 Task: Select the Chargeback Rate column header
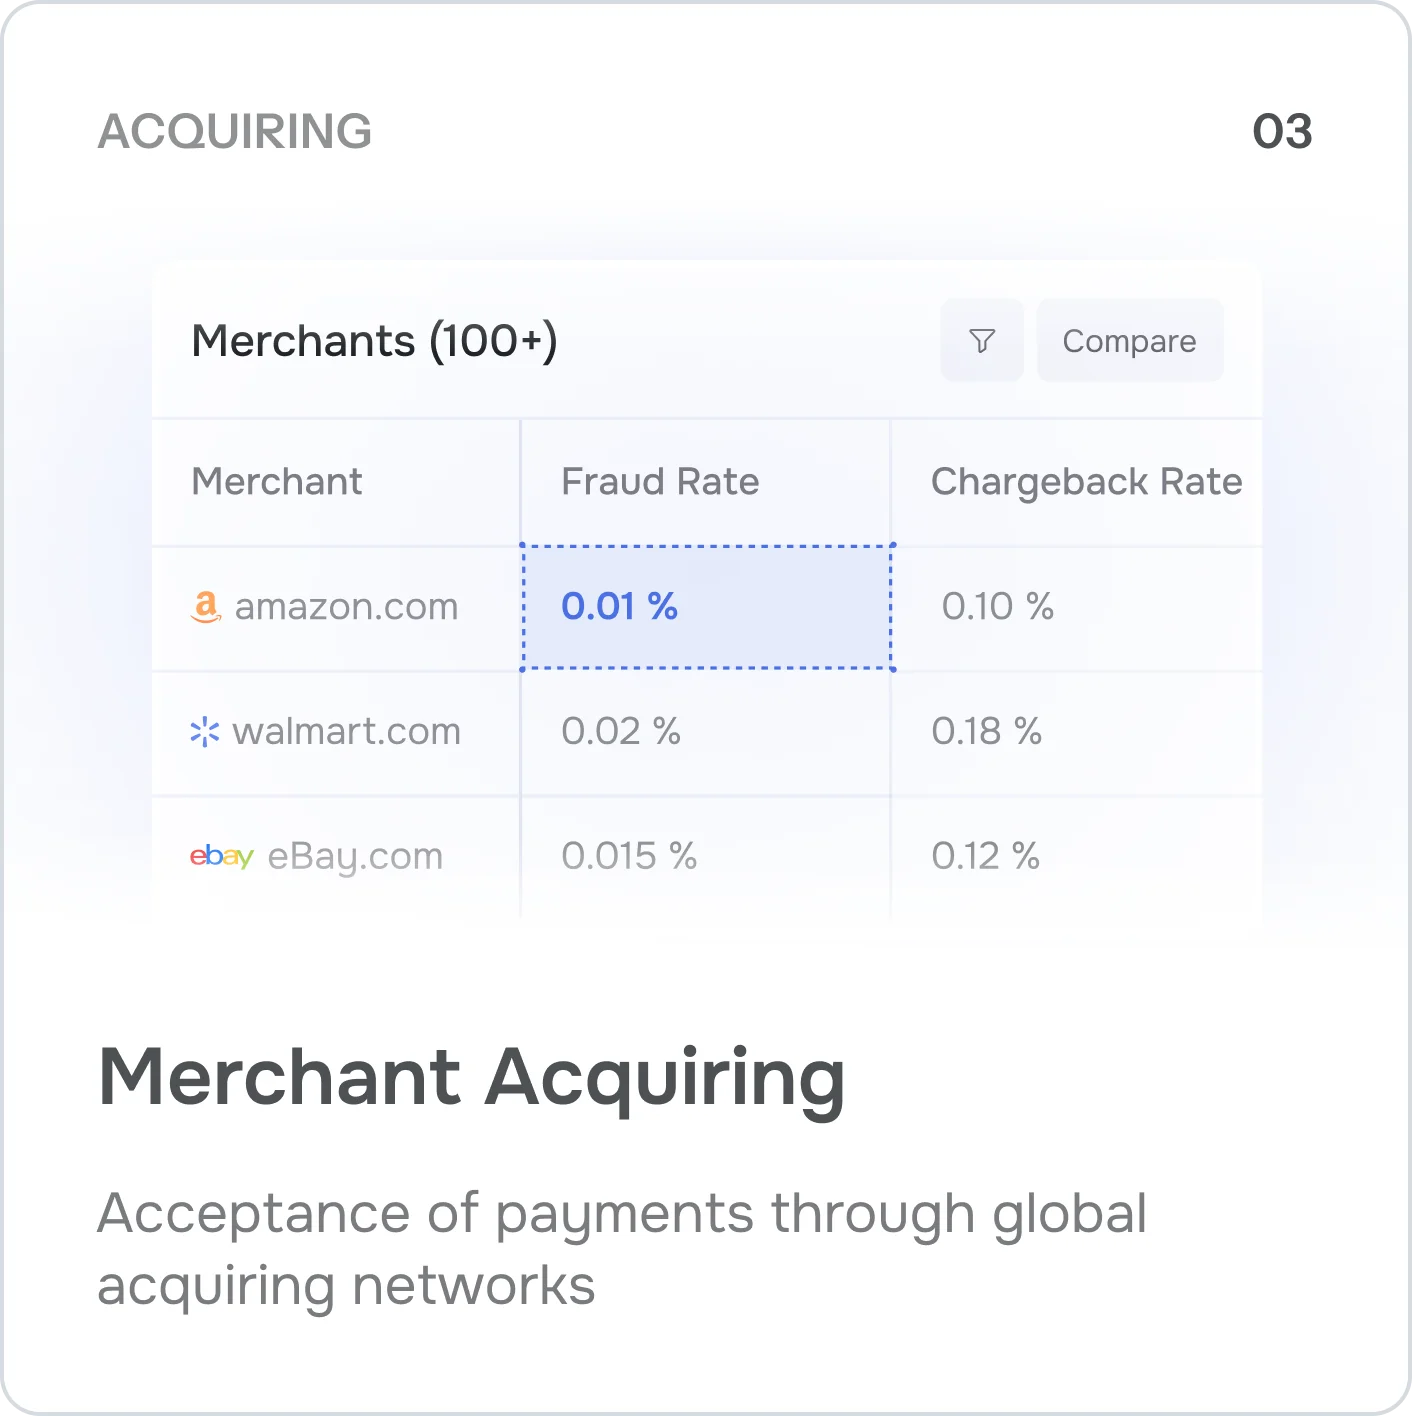coord(1086,482)
